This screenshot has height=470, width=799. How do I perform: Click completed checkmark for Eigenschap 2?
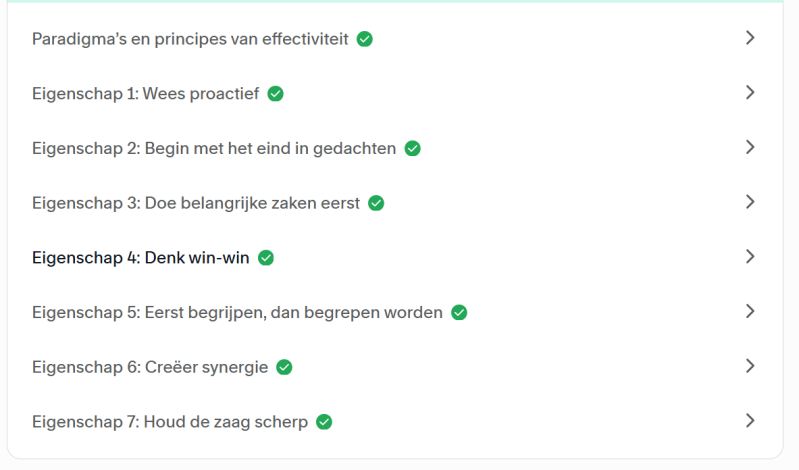point(412,148)
